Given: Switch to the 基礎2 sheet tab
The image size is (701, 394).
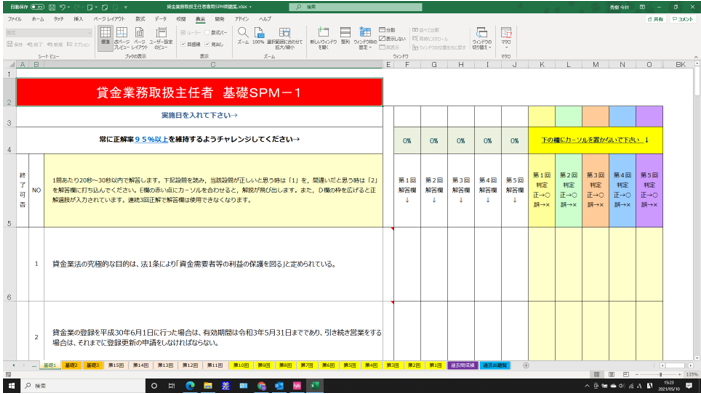Looking at the screenshot, I should tap(71, 365).
